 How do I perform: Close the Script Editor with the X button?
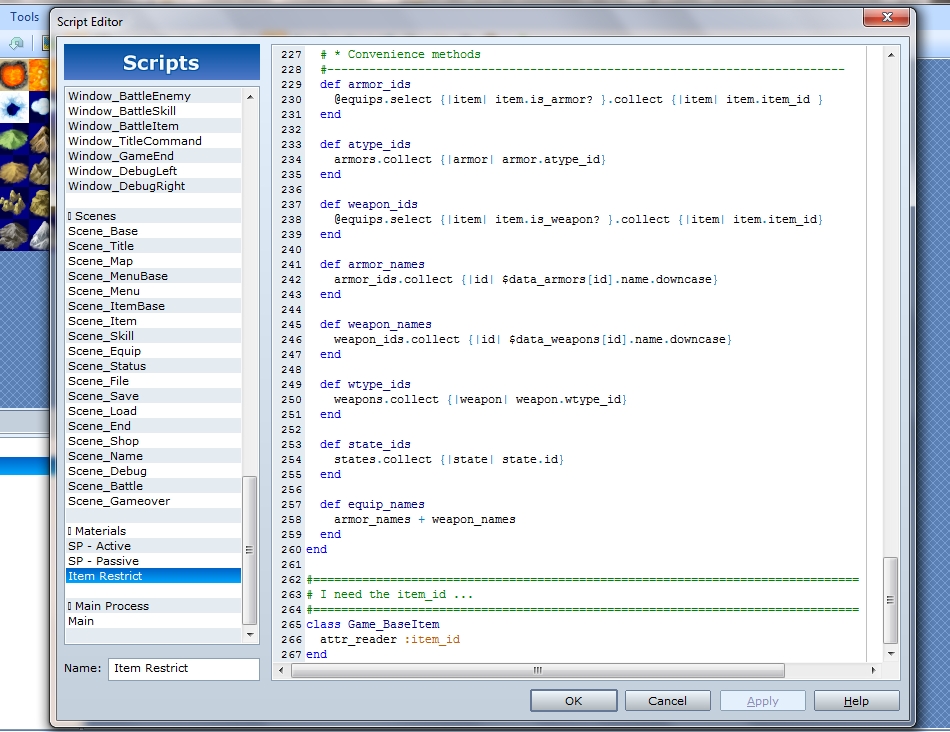pos(886,16)
